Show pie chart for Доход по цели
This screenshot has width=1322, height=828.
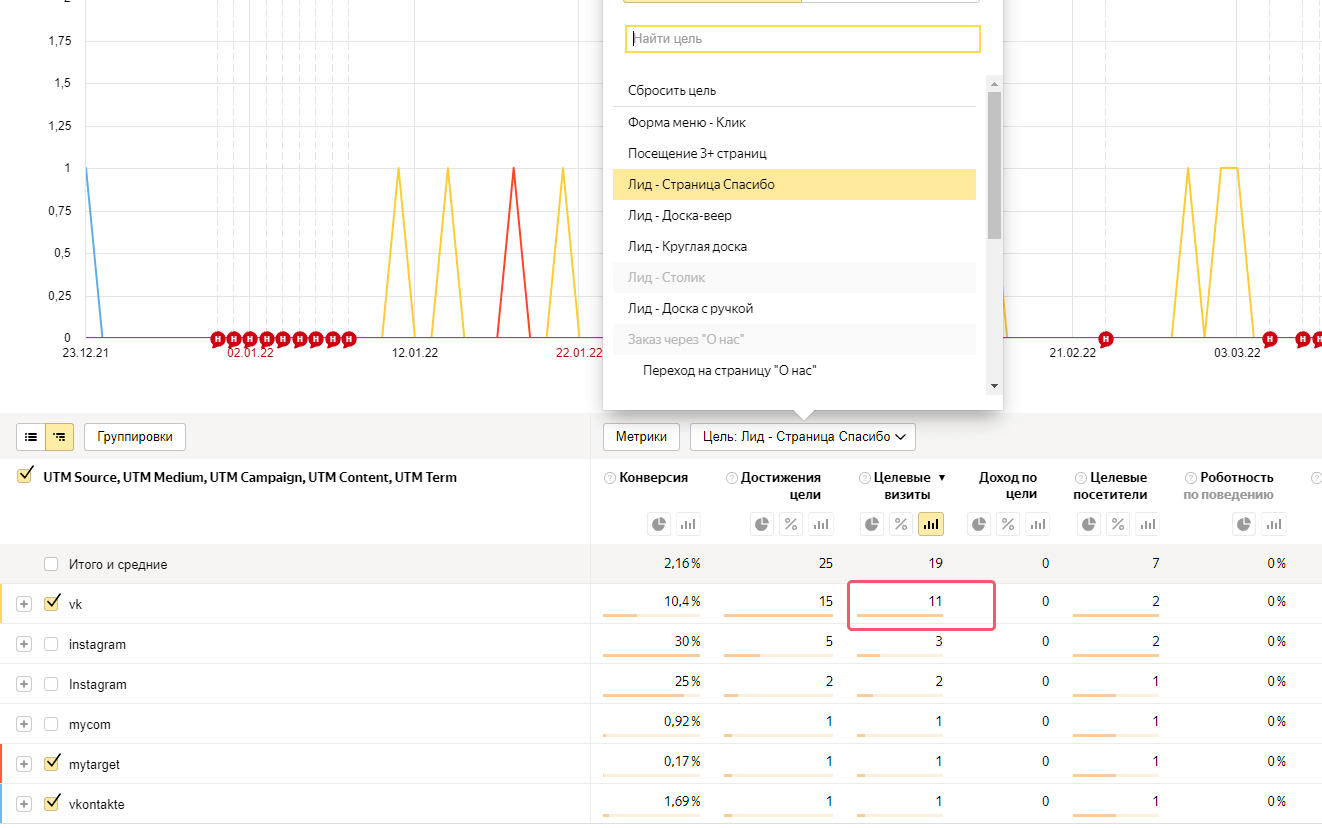pyautogui.click(x=981, y=524)
